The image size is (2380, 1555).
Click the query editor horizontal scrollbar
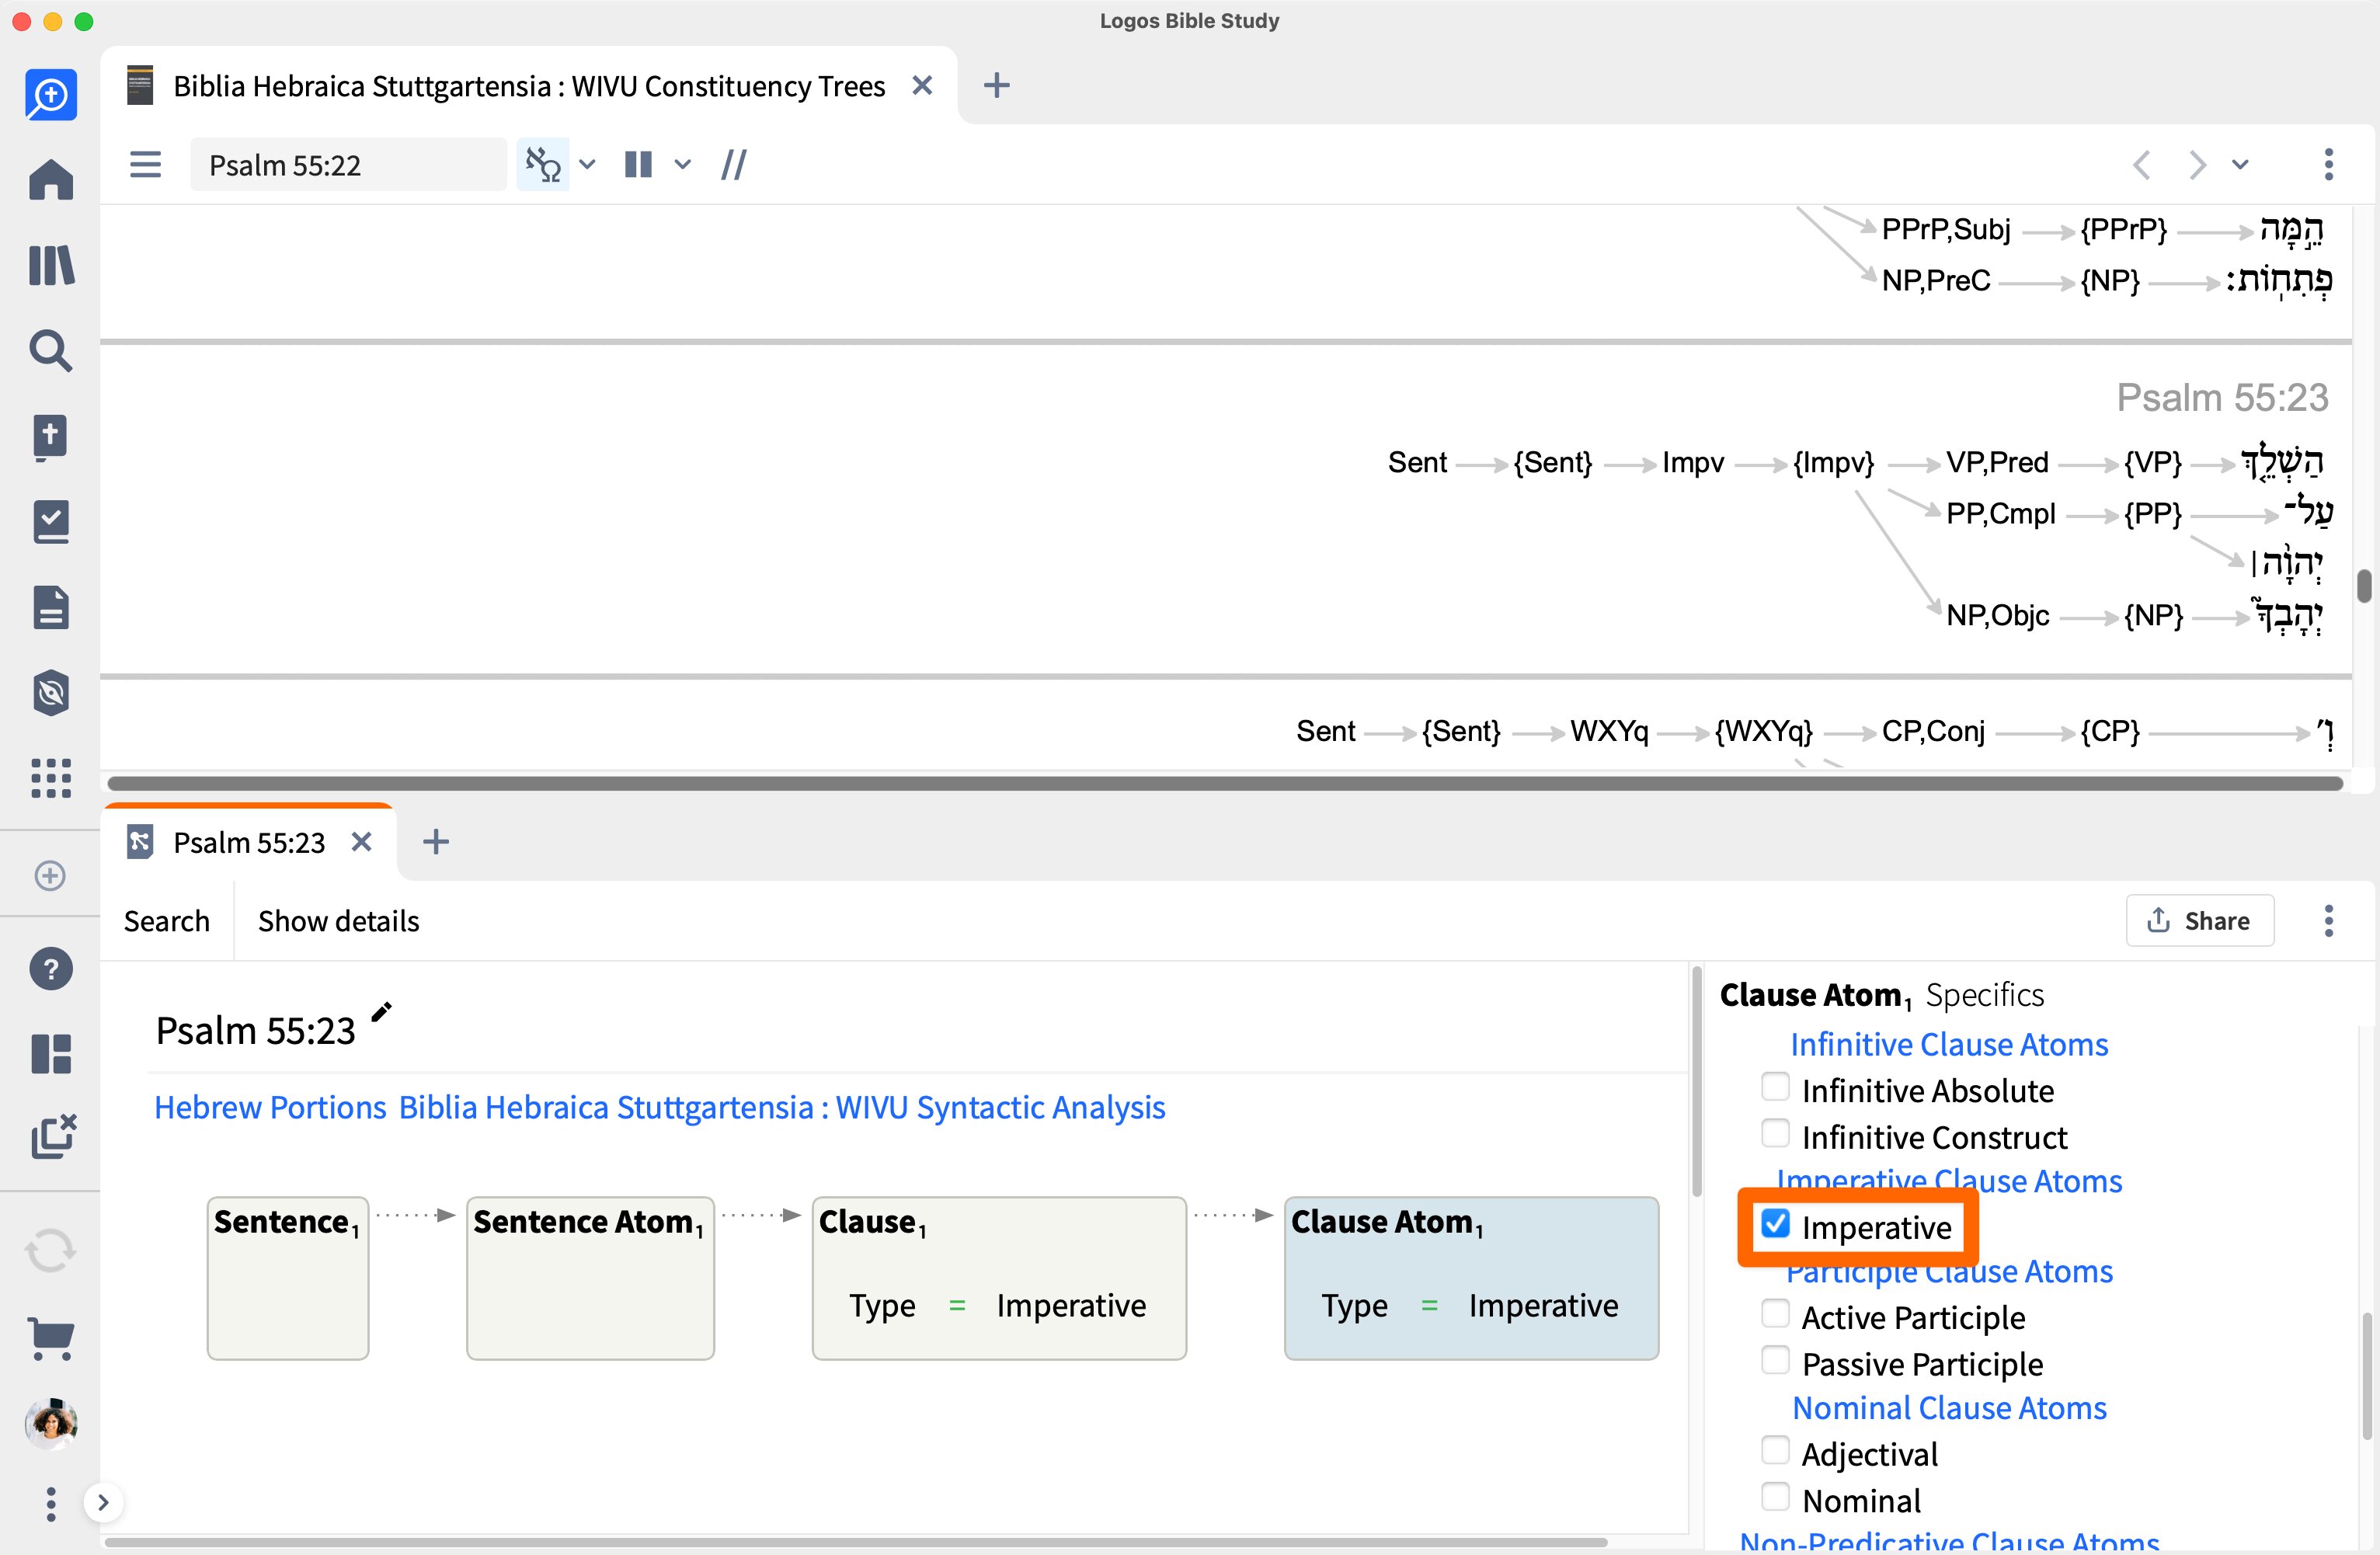(856, 1542)
